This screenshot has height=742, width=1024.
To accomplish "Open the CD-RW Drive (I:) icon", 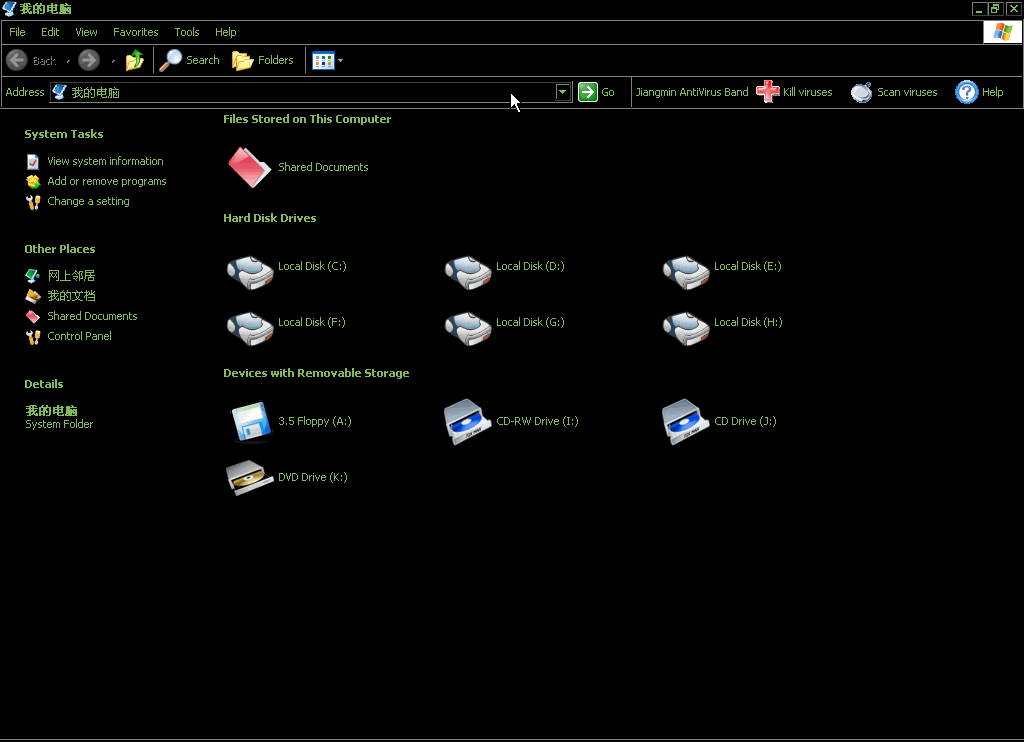I will tap(468, 422).
